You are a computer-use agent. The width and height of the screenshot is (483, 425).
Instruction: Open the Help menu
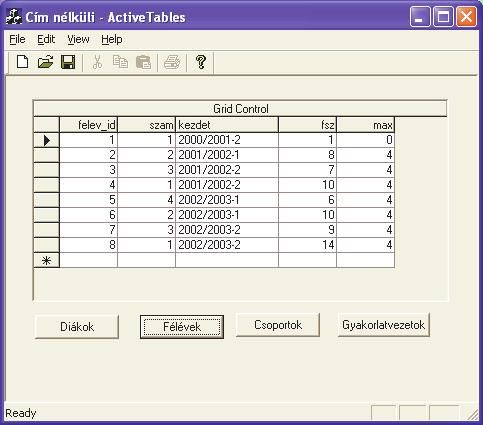point(112,39)
